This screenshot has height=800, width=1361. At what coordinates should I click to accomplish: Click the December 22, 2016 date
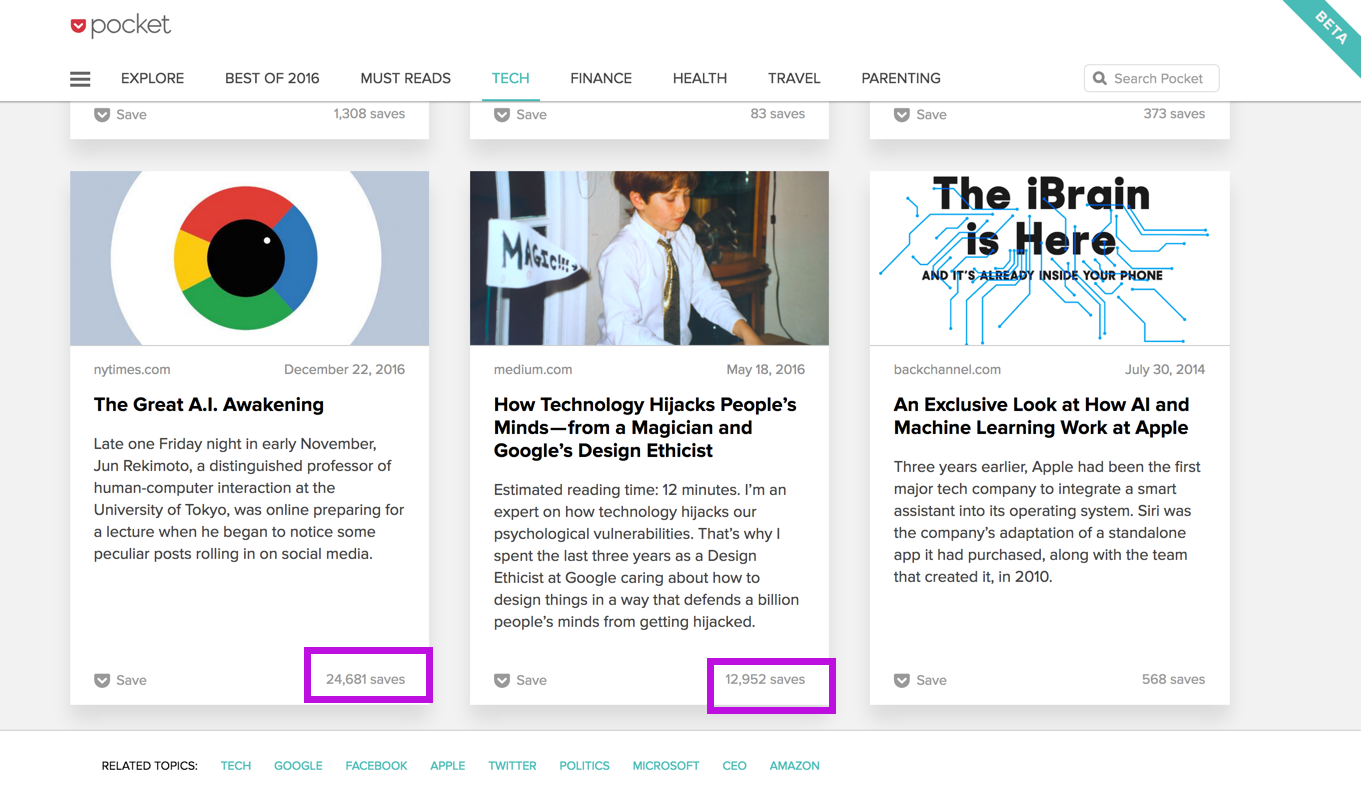tap(344, 369)
